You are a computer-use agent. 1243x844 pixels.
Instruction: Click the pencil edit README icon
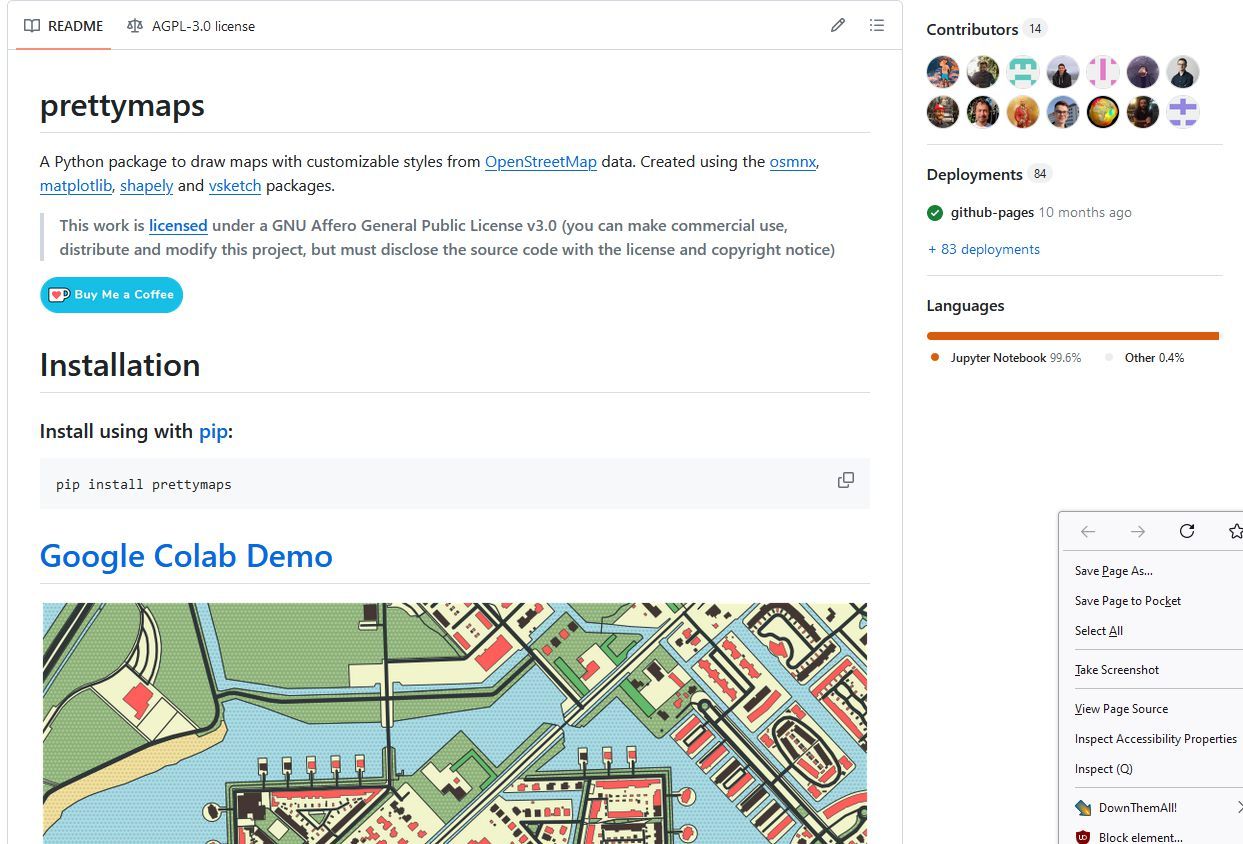tap(838, 25)
